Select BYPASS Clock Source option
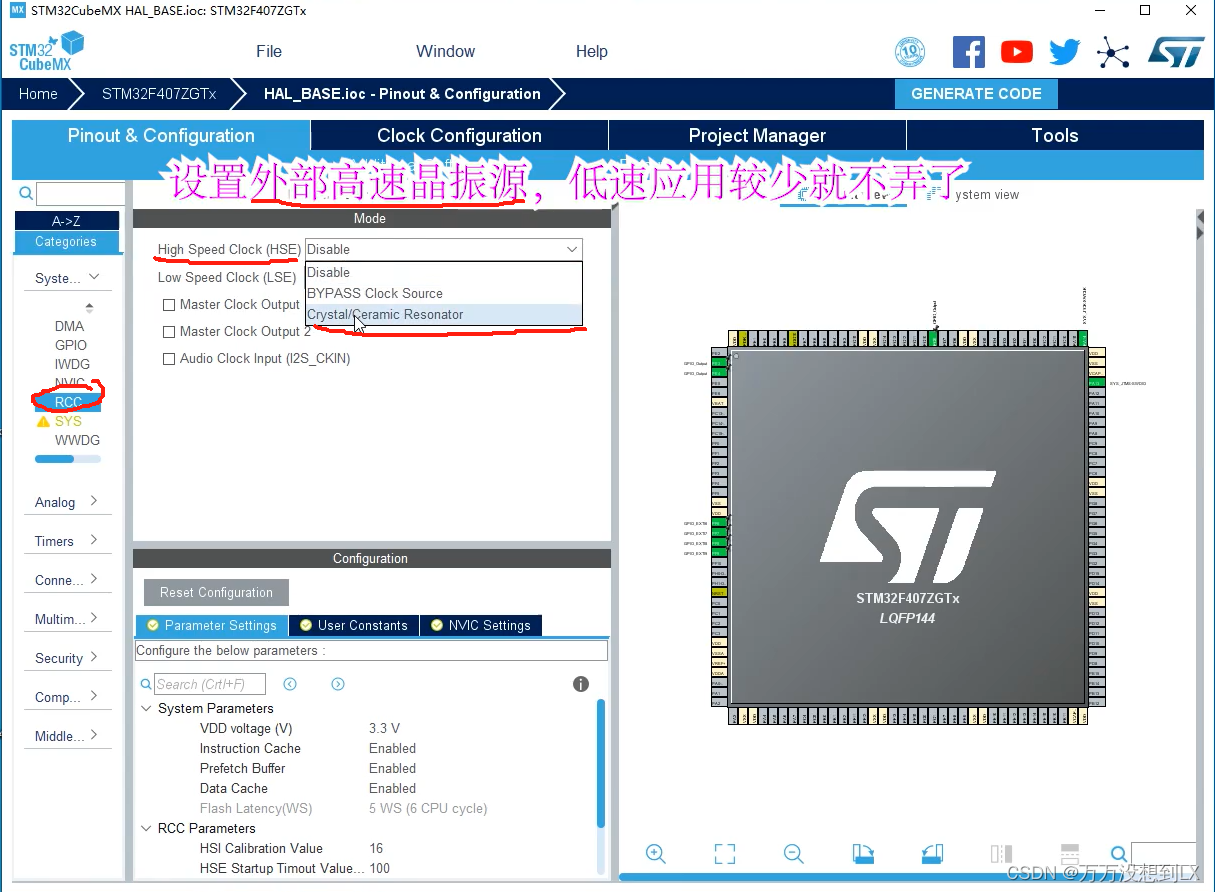This screenshot has width=1215, height=892. pyautogui.click(x=443, y=293)
